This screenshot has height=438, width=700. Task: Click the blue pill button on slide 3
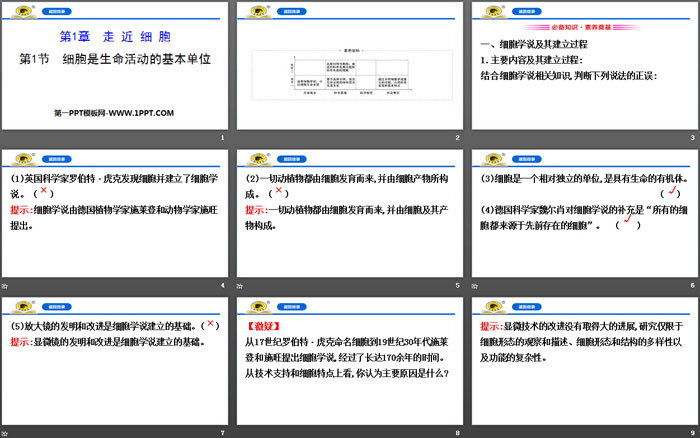527,12
